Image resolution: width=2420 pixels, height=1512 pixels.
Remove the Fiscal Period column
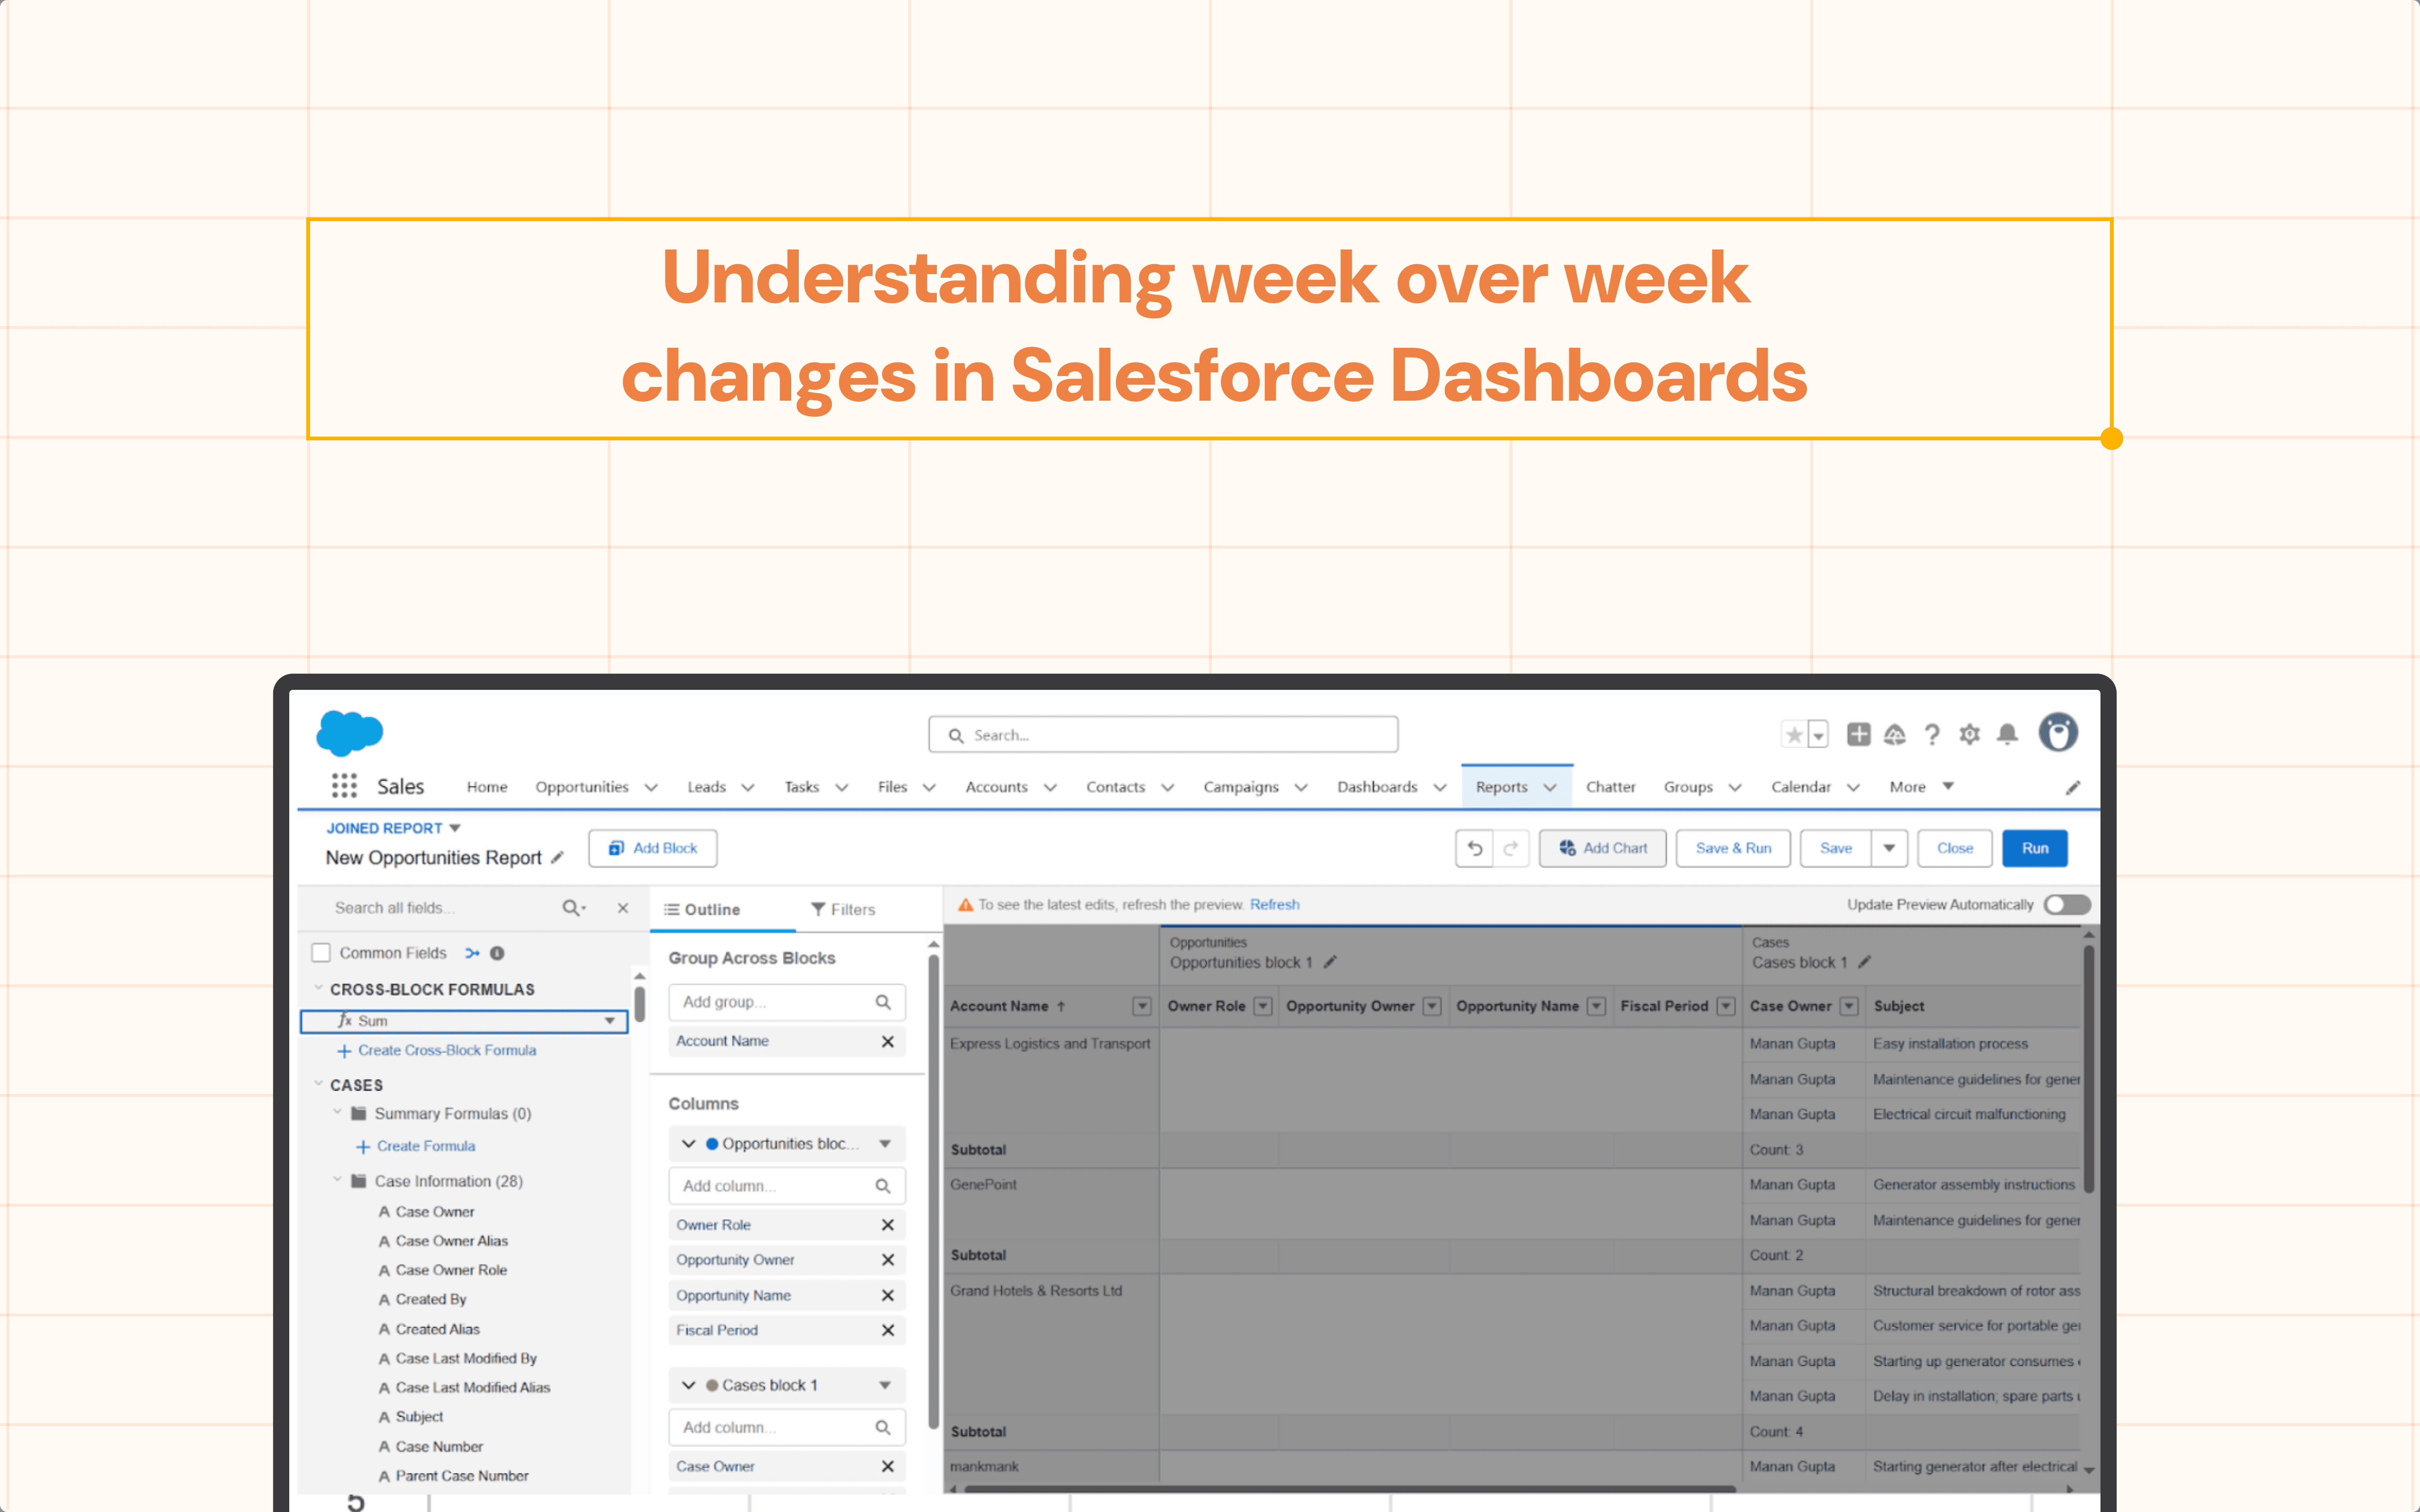point(887,1330)
